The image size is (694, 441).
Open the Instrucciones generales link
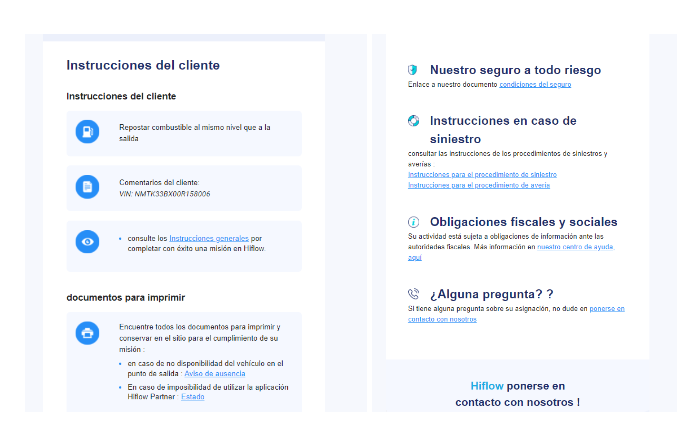(x=209, y=238)
